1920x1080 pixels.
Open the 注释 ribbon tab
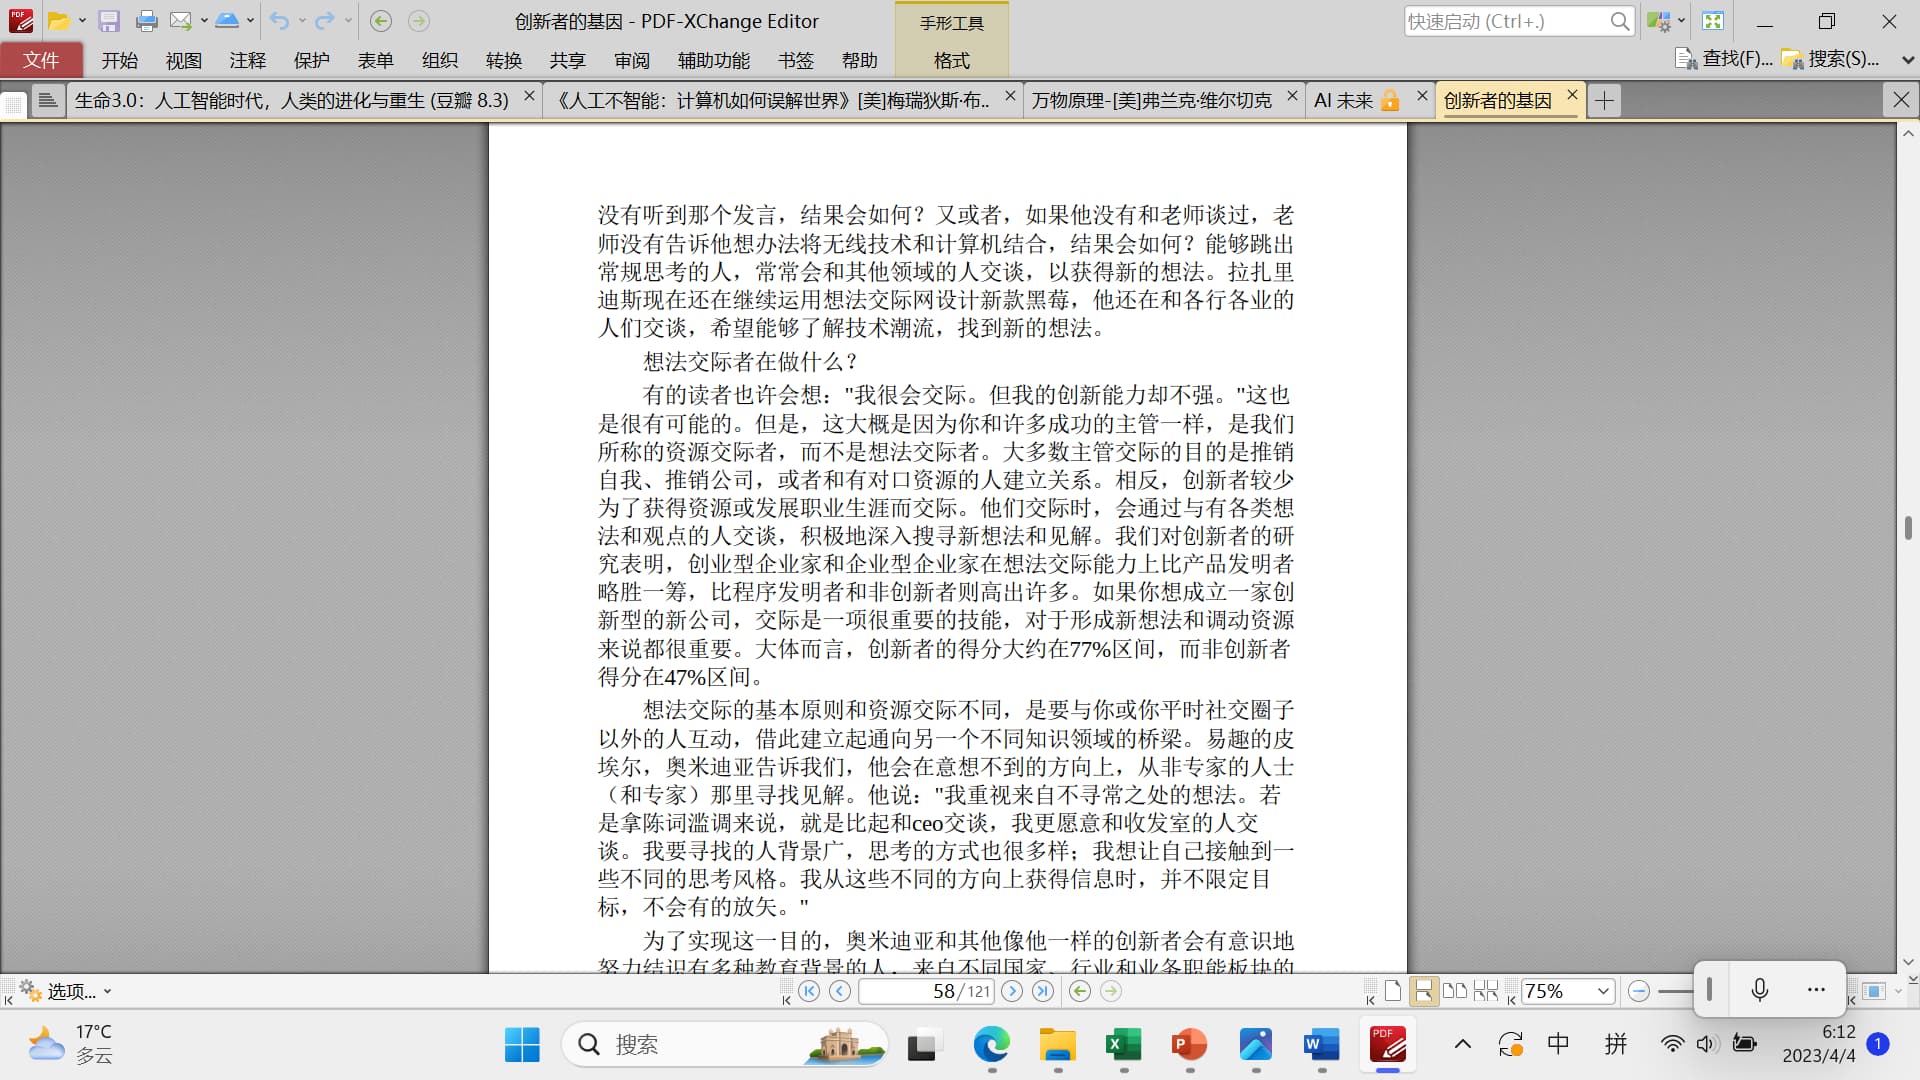point(247,60)
